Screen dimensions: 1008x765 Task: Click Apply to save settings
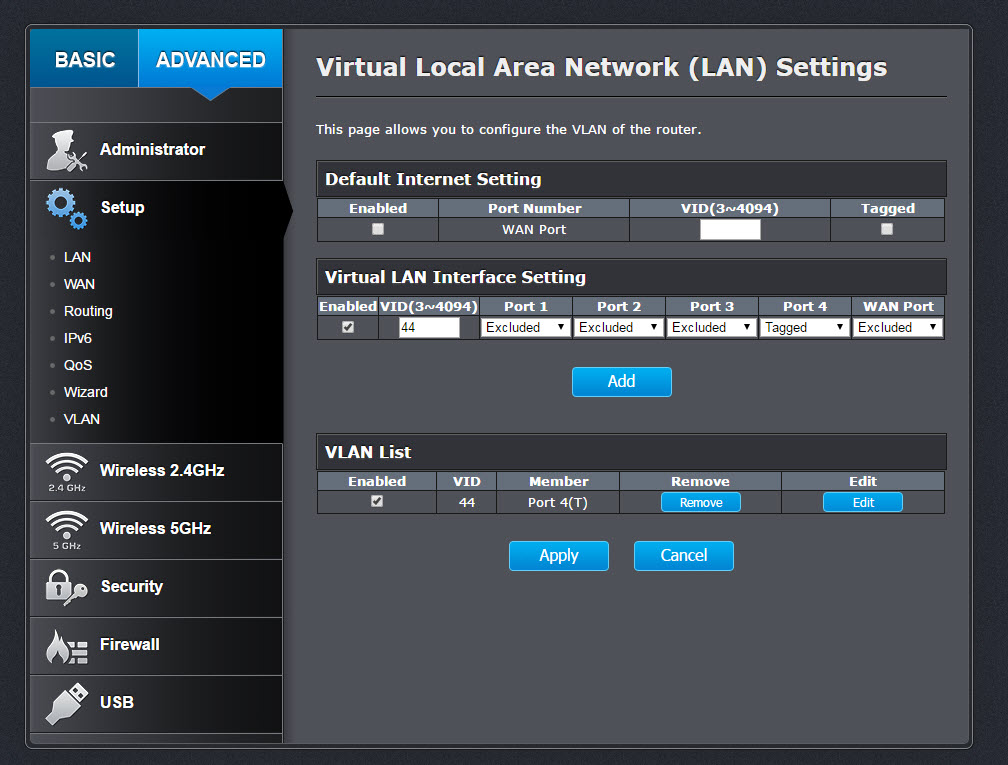pos(558,555)
